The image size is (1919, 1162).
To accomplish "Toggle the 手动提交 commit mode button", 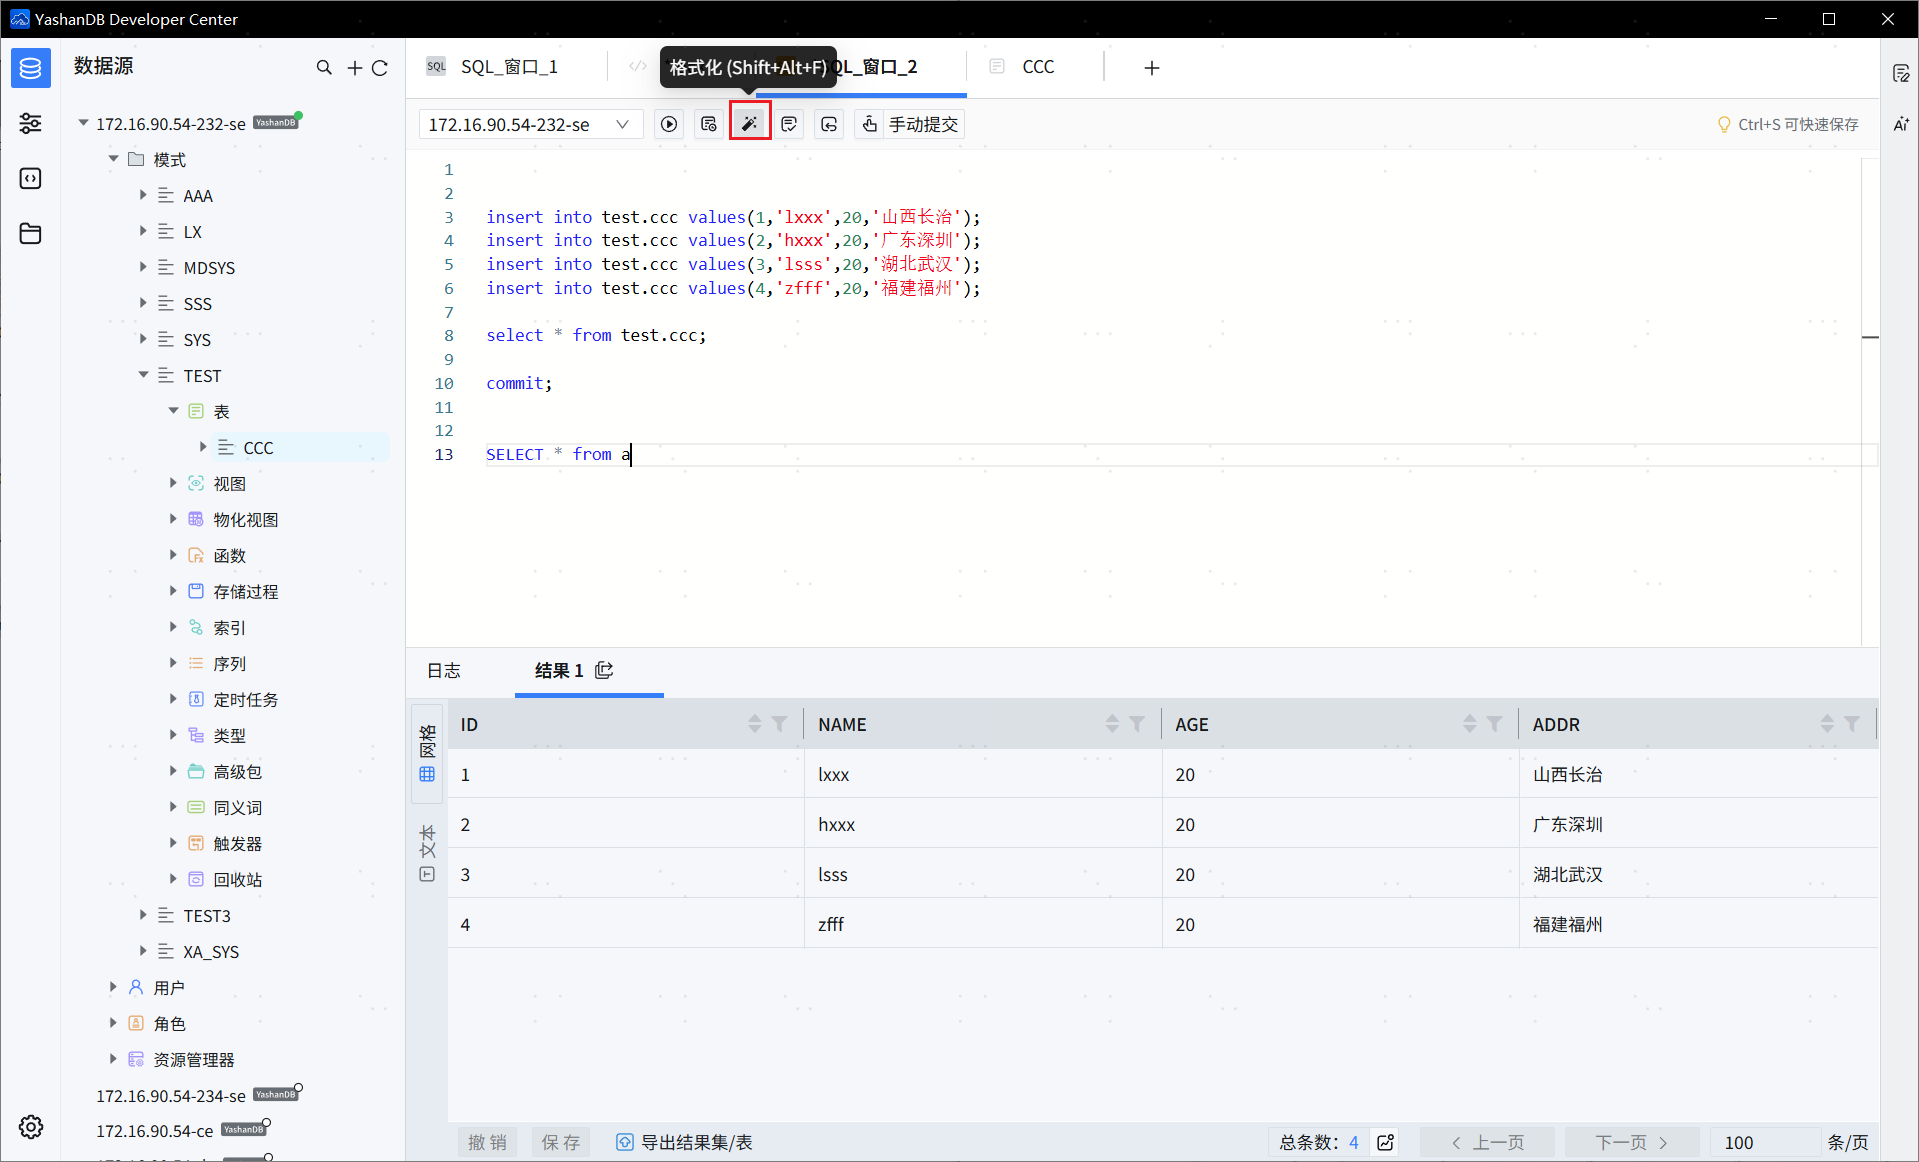I will click(x=911, y=124).
